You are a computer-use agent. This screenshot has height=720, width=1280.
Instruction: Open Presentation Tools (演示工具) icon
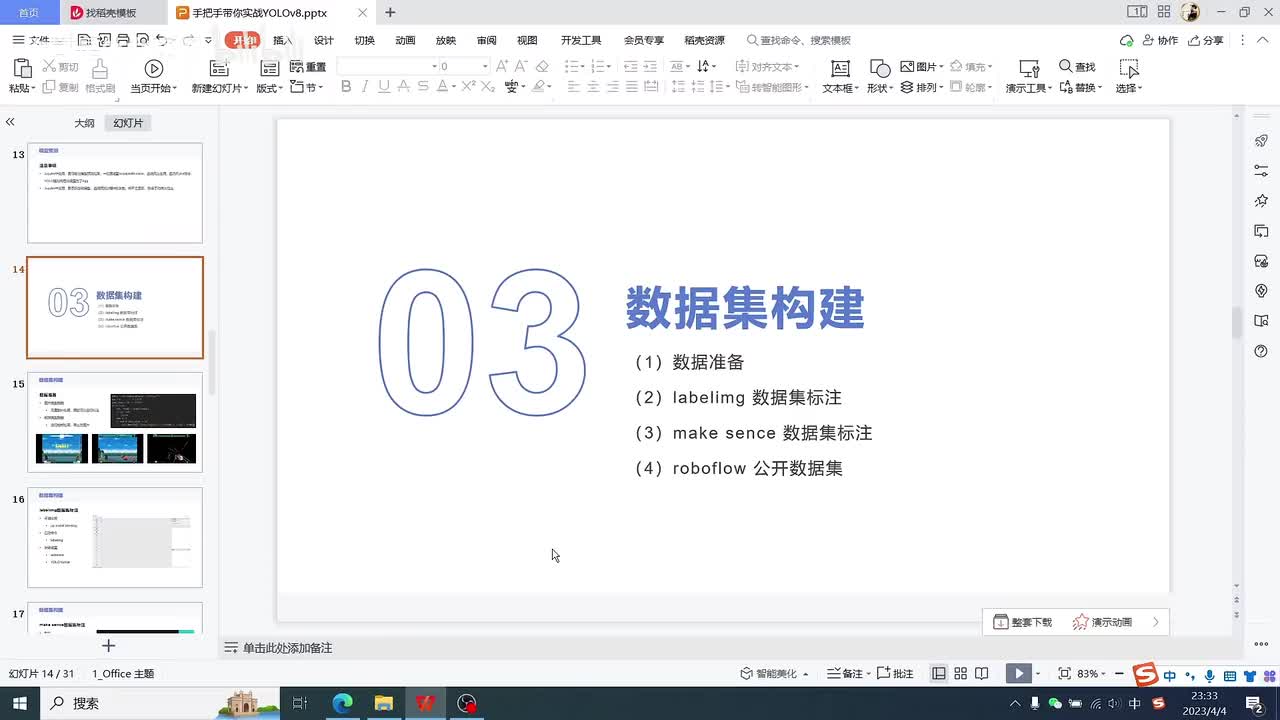coord(1029,68)
